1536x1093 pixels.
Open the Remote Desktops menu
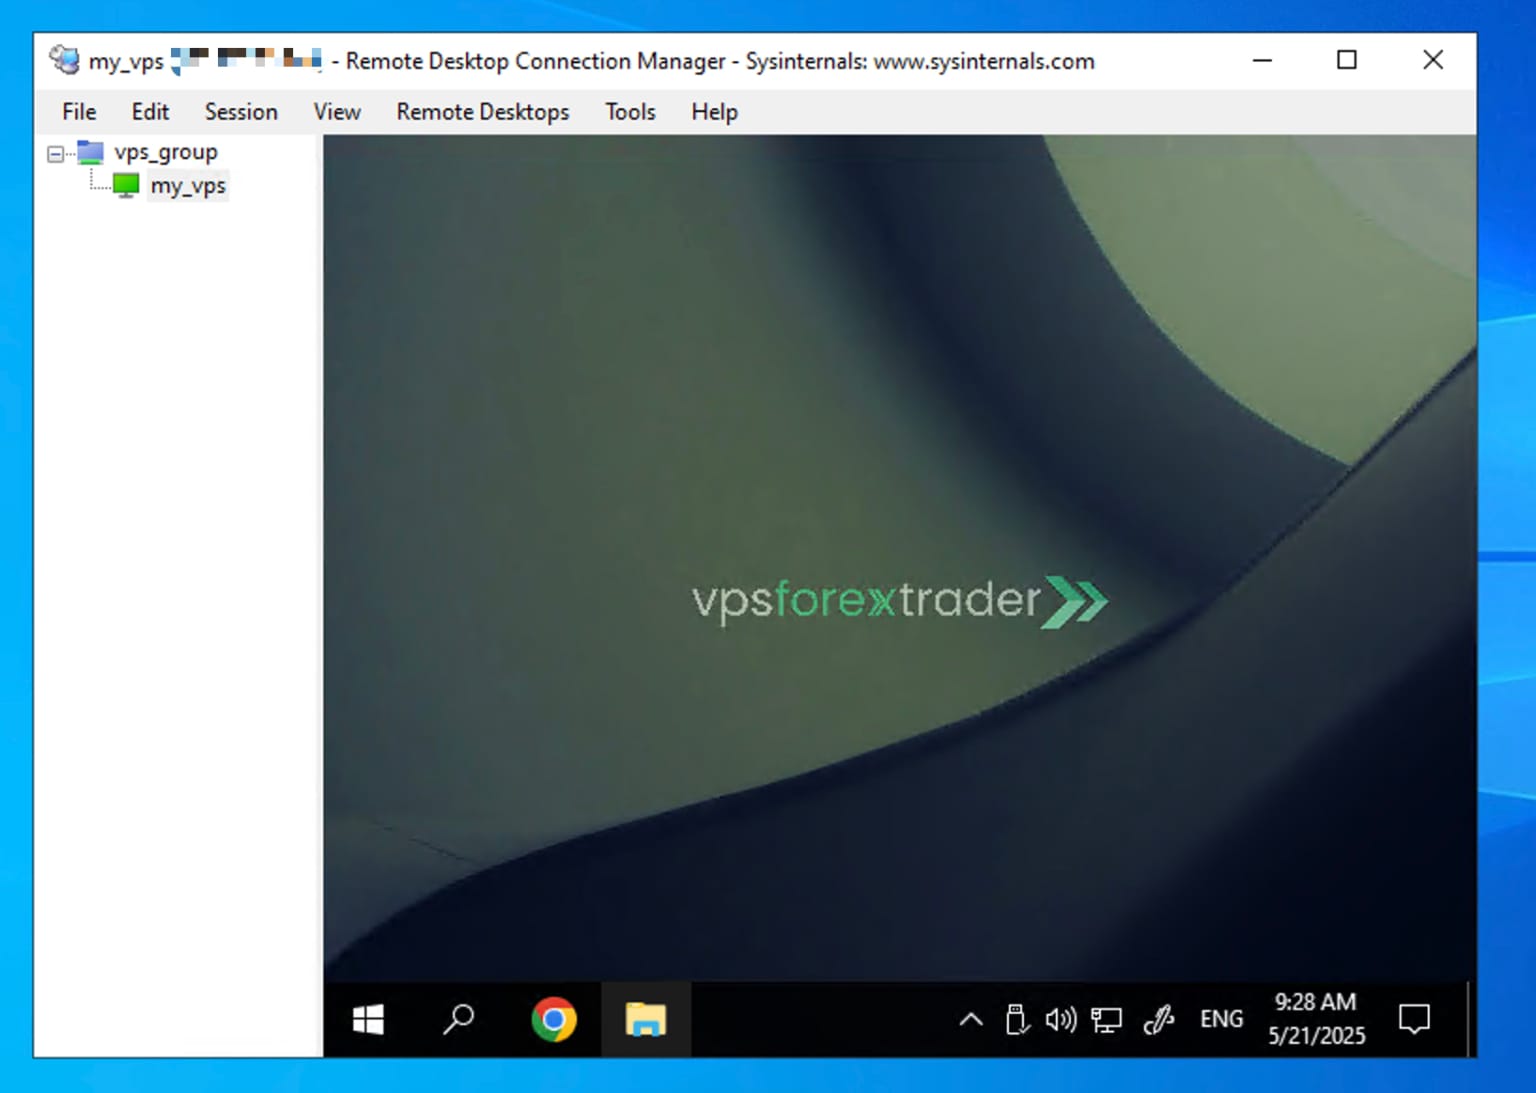click(x=482, y=111)
